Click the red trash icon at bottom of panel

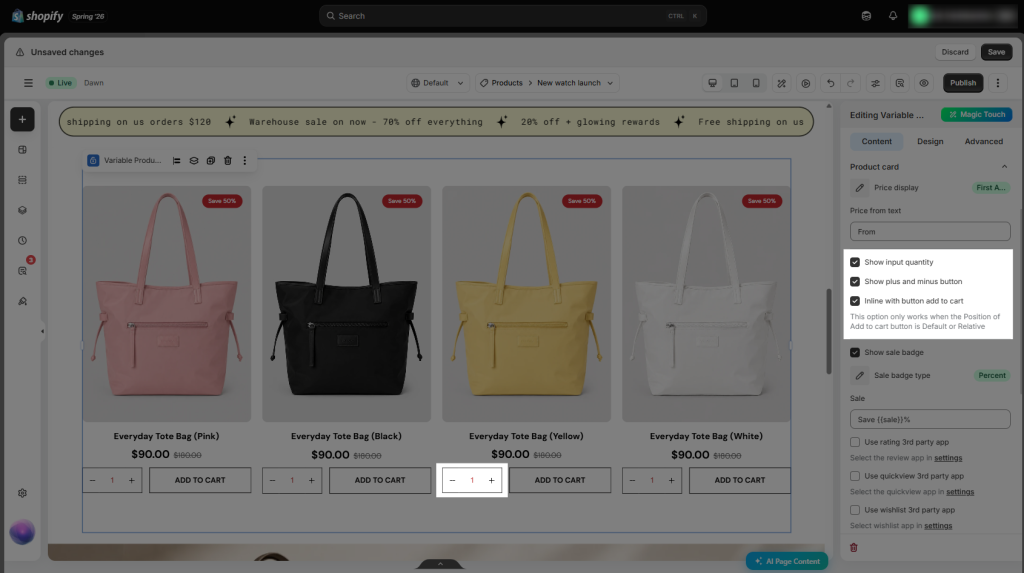click(854, 548)
